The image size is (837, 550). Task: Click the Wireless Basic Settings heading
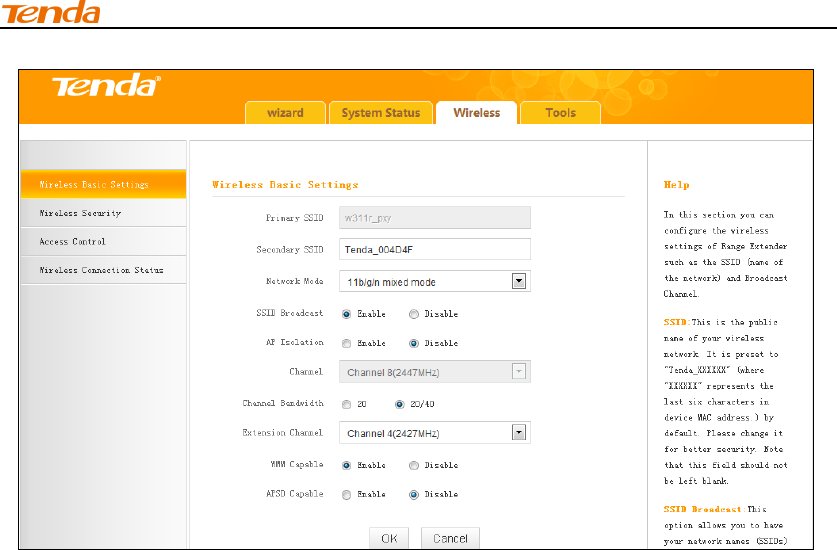285,185
